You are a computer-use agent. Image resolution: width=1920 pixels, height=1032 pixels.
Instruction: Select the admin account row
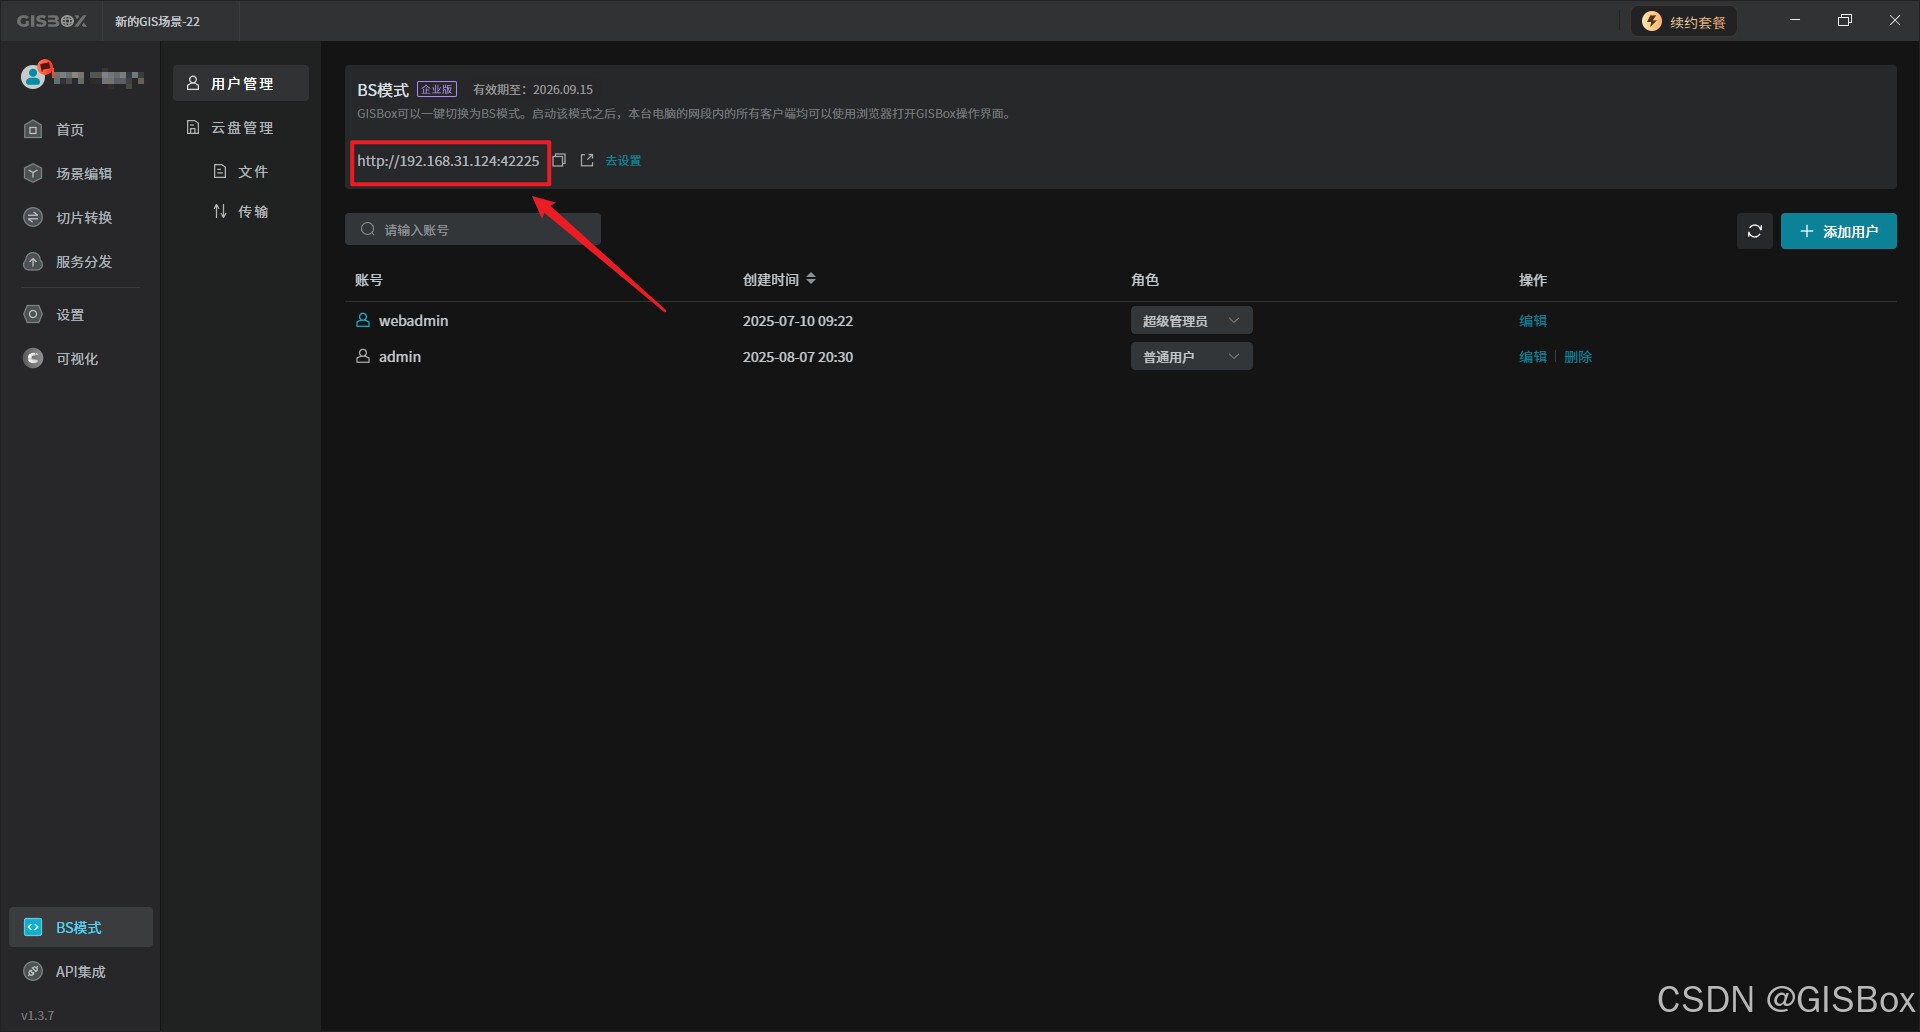(1121, 357)
